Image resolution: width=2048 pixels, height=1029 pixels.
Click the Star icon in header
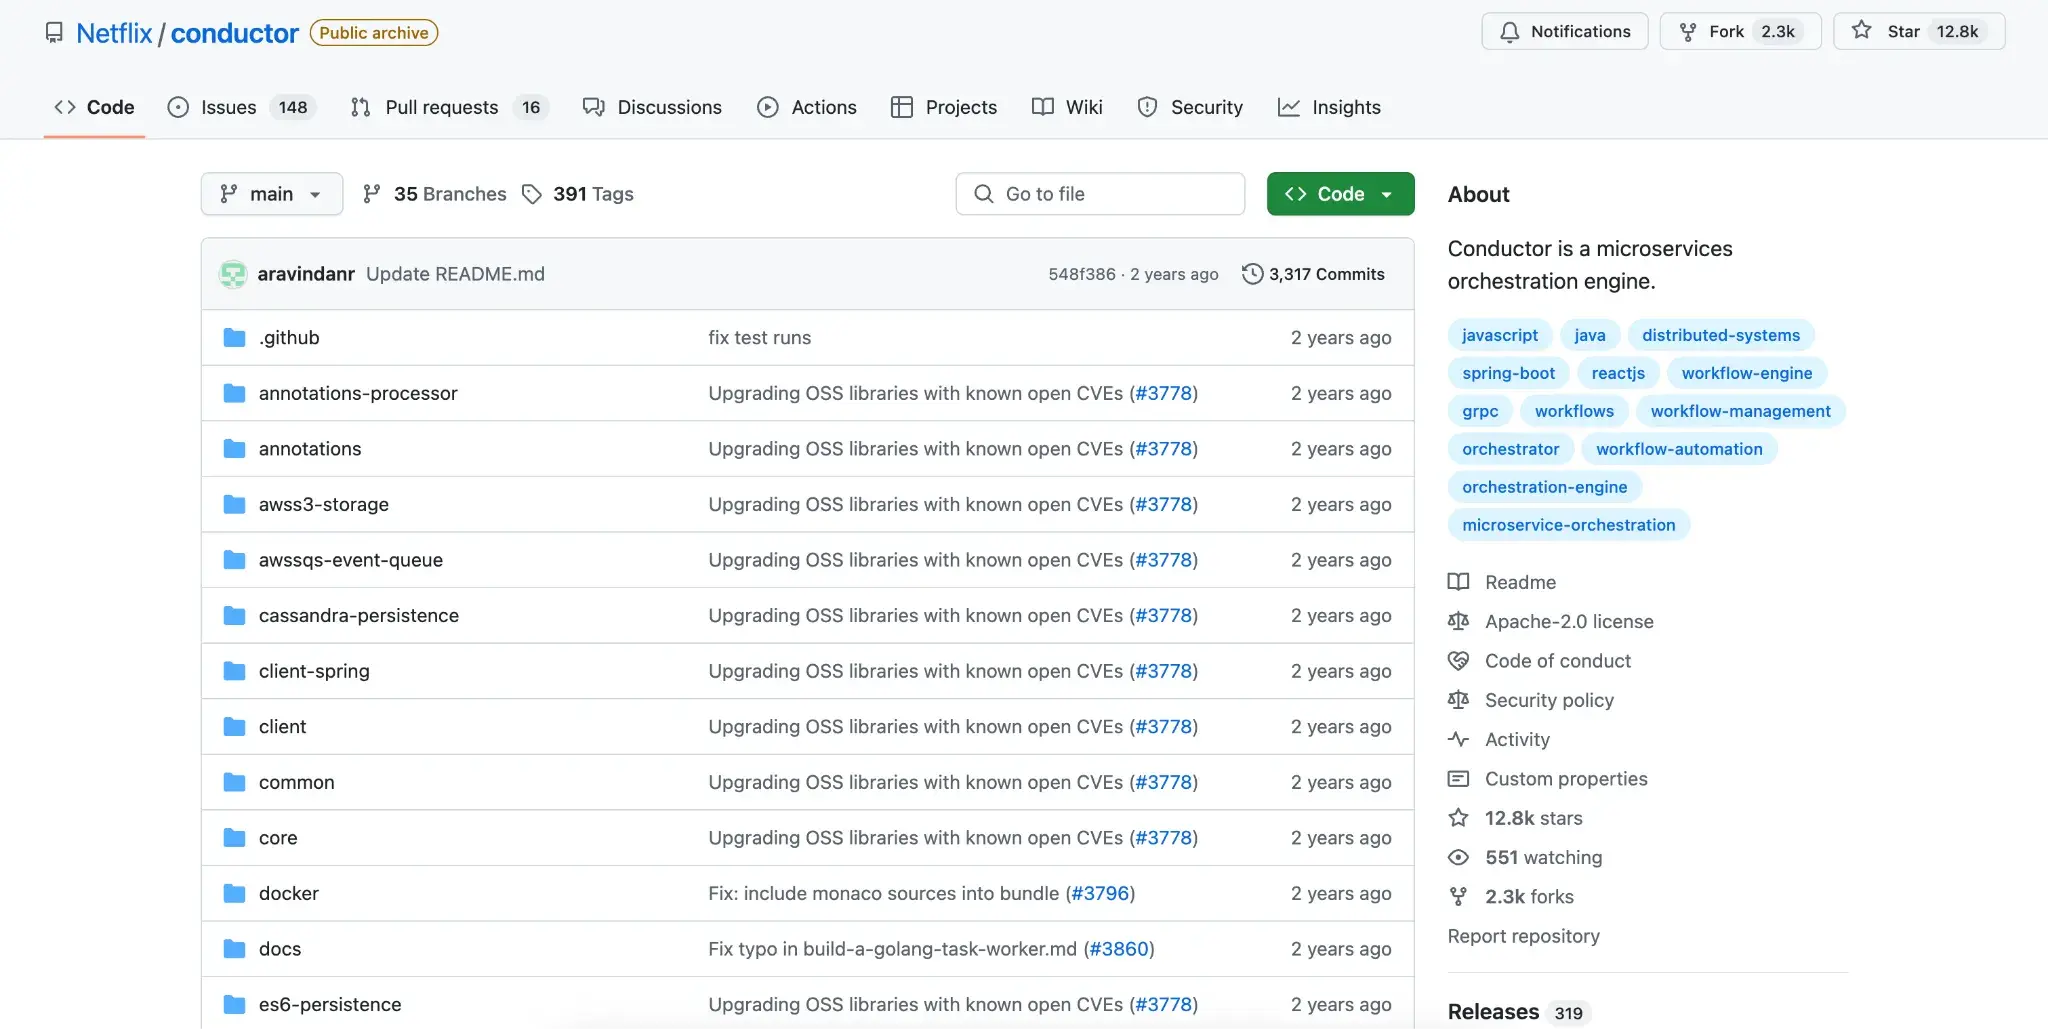(x=1861, y=31)
